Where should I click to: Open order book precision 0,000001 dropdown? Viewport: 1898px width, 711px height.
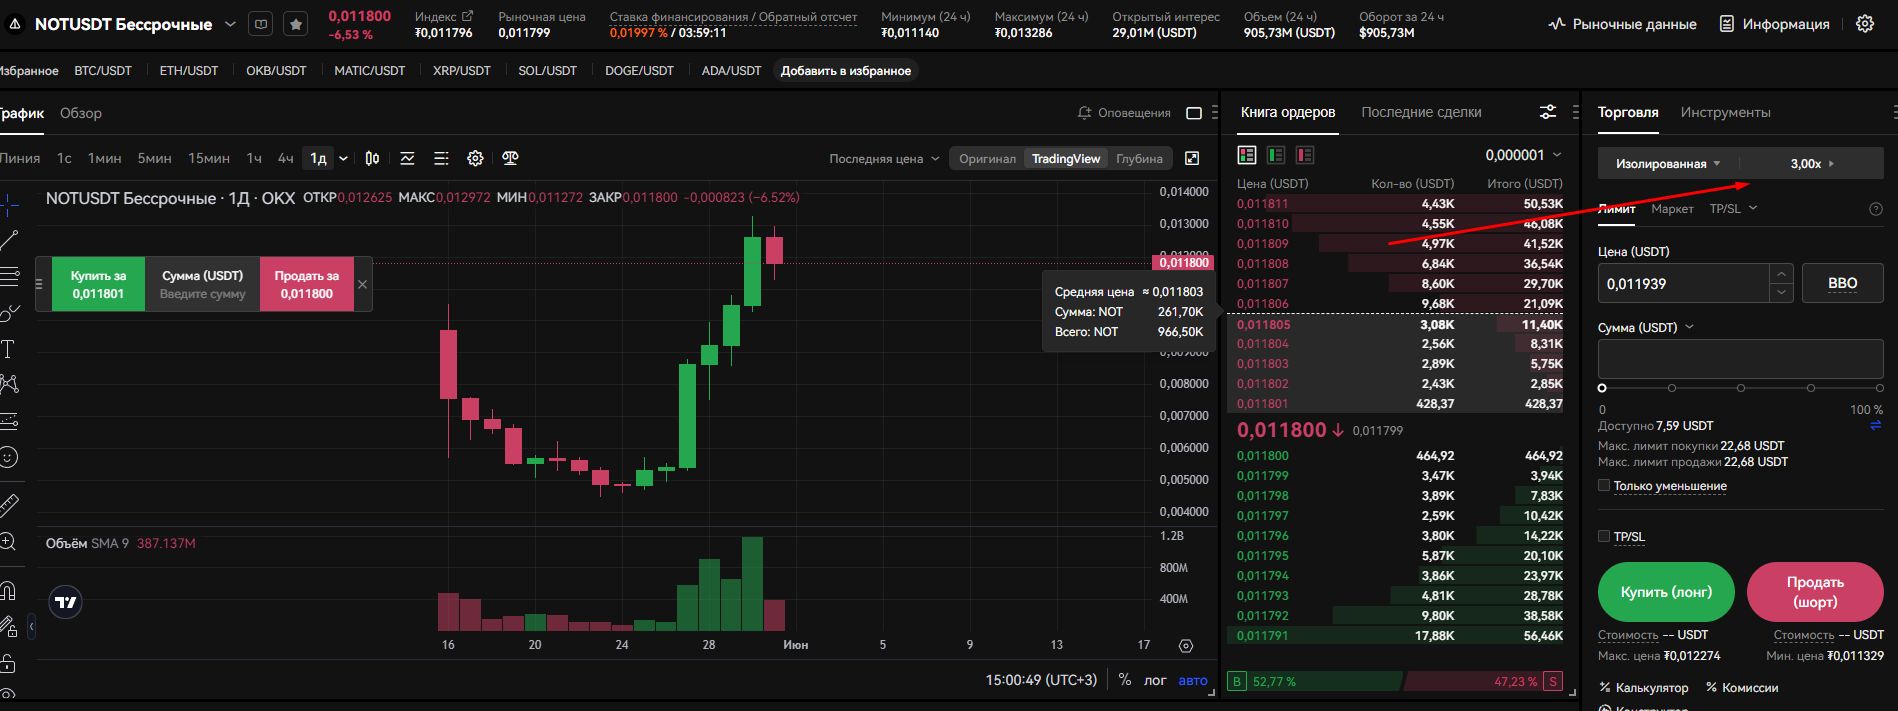[x=1523, y=155]
